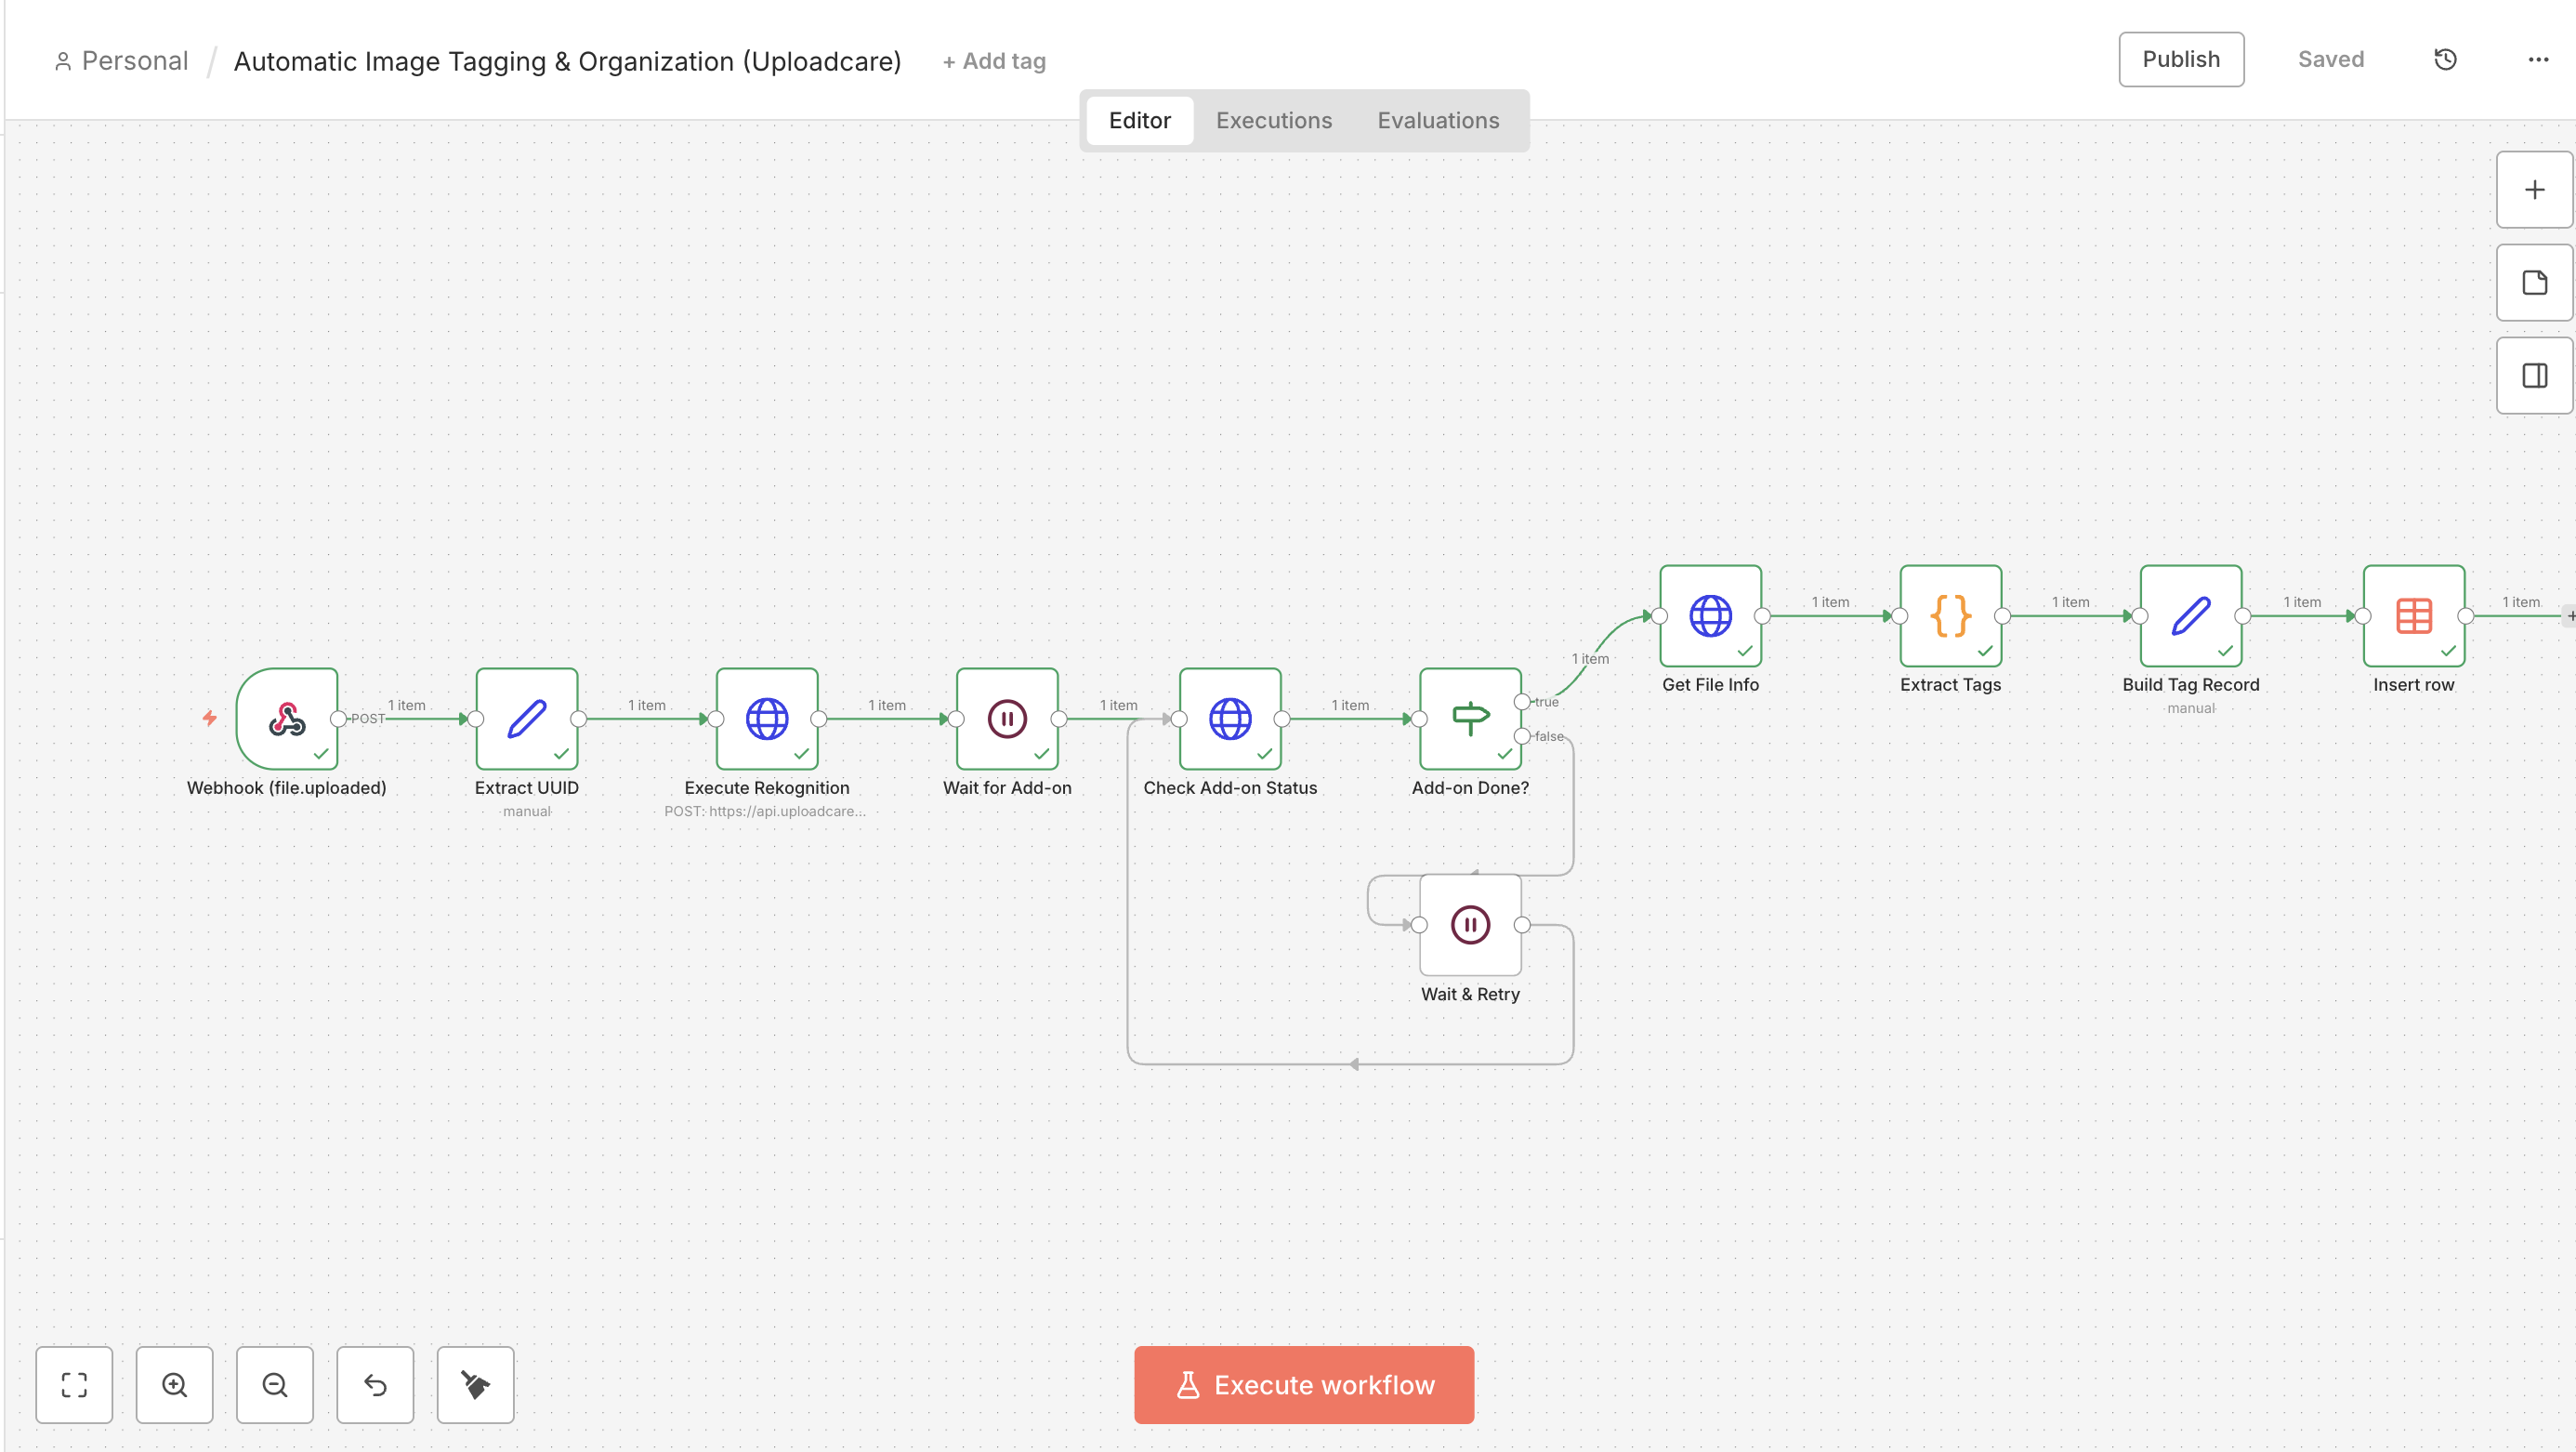Open the Wait & Retry node
2576x1452 pixels.
point(1470,925)
